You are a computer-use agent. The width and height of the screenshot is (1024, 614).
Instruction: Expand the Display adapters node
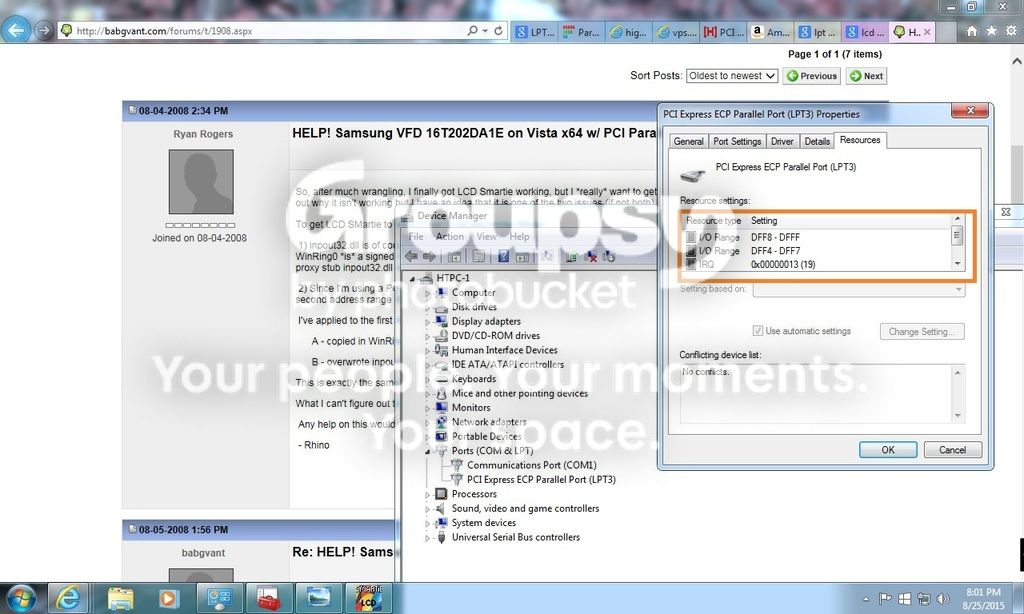tap(428, 321)
